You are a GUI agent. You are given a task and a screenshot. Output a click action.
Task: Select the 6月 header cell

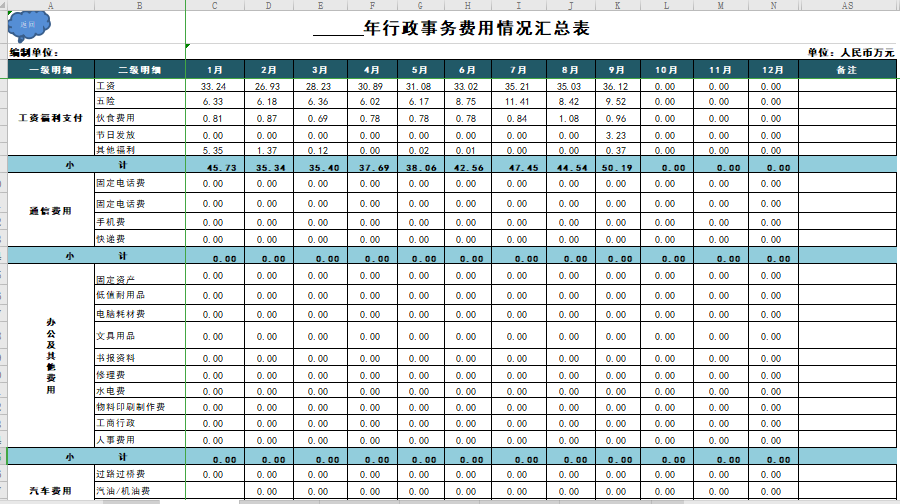[x=467, y=69]
